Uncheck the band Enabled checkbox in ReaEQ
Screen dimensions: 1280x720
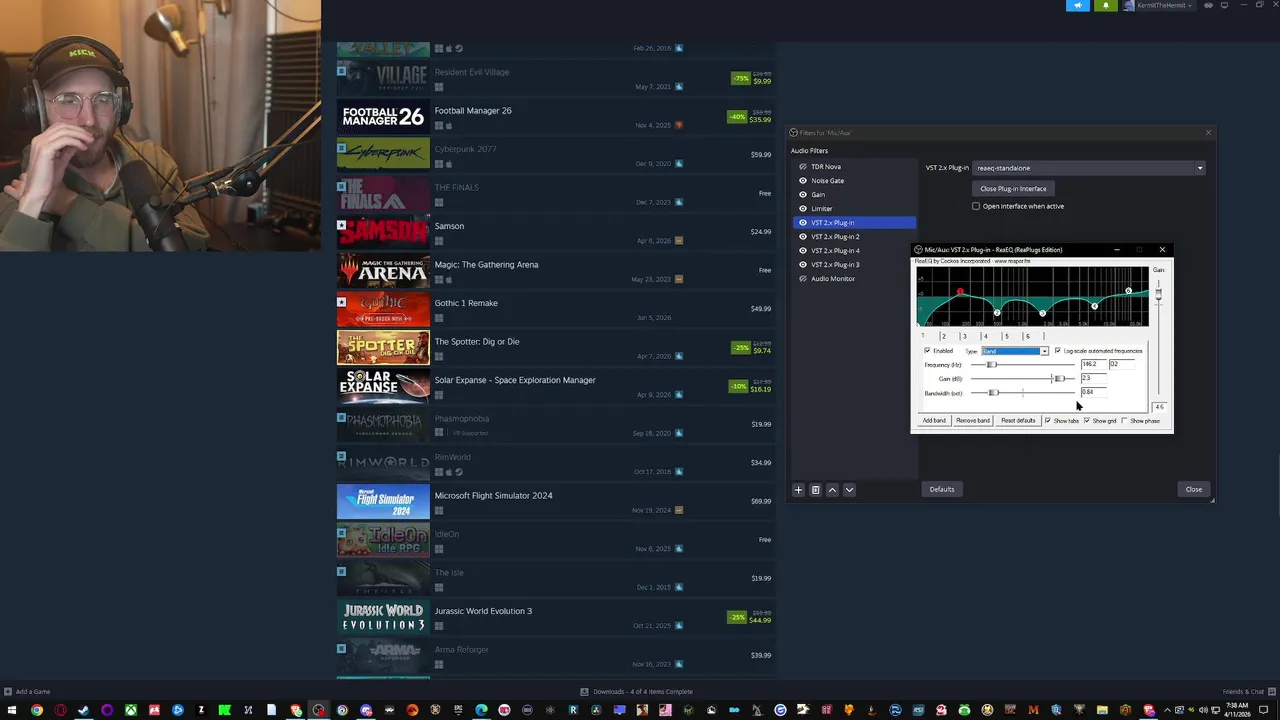pos(927,351)
